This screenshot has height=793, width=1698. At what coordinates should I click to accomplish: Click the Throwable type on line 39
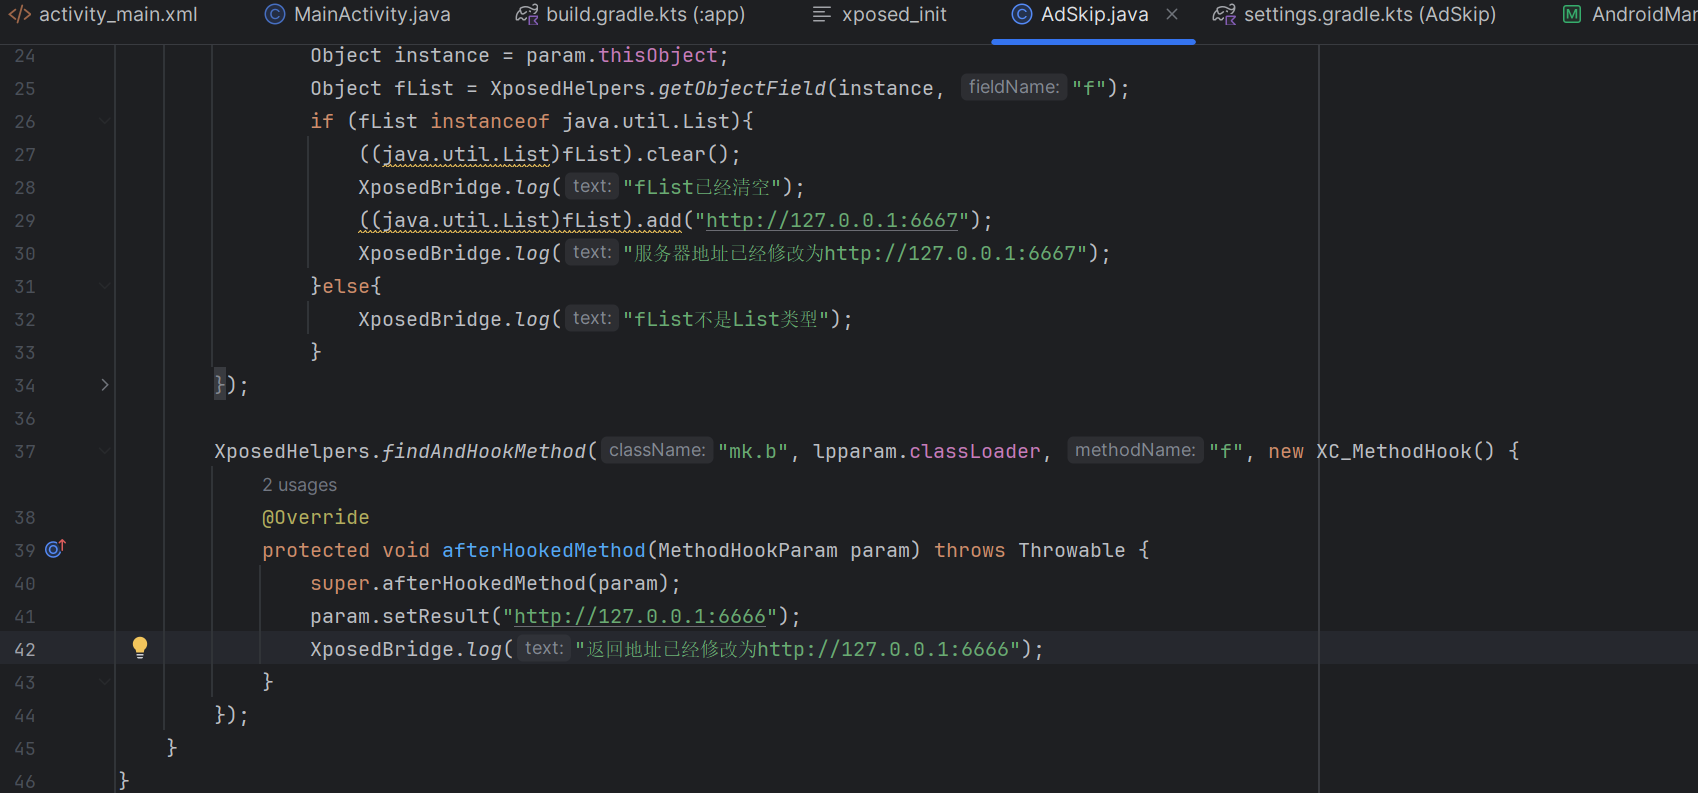[x=1072, y=550]
